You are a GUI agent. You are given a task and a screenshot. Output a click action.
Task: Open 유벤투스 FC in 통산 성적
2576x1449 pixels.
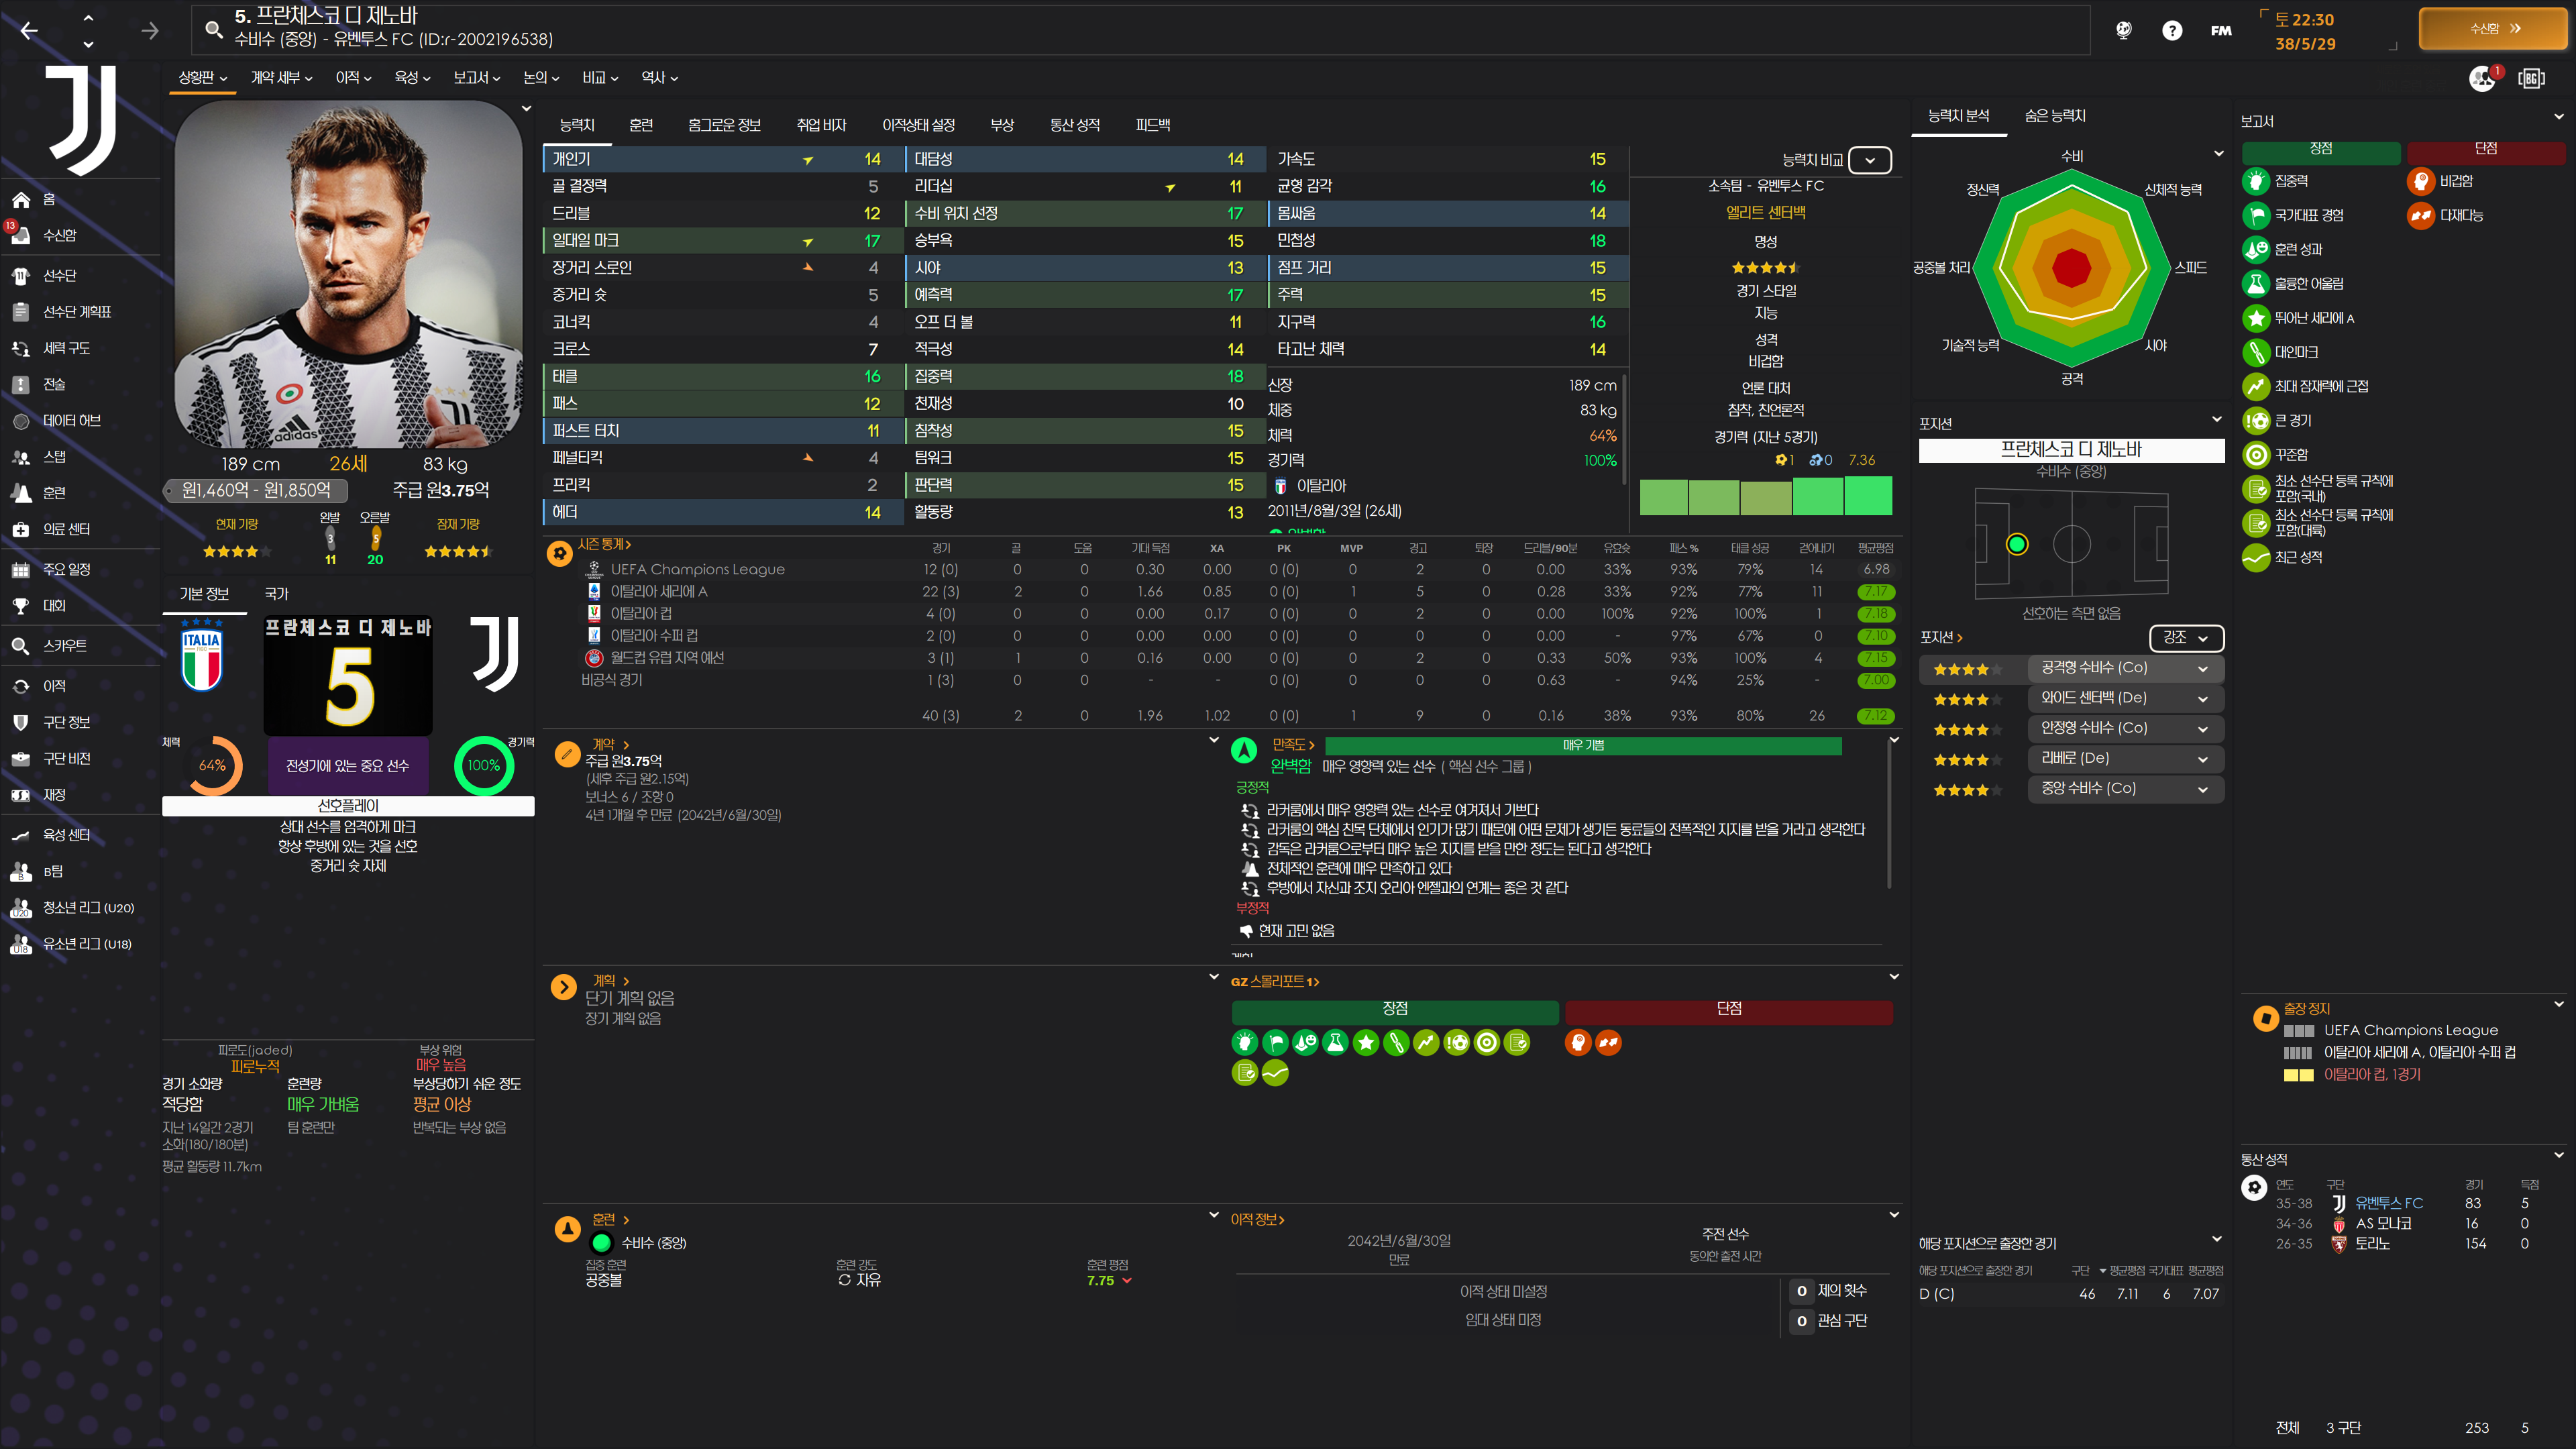[2389, 1204]
